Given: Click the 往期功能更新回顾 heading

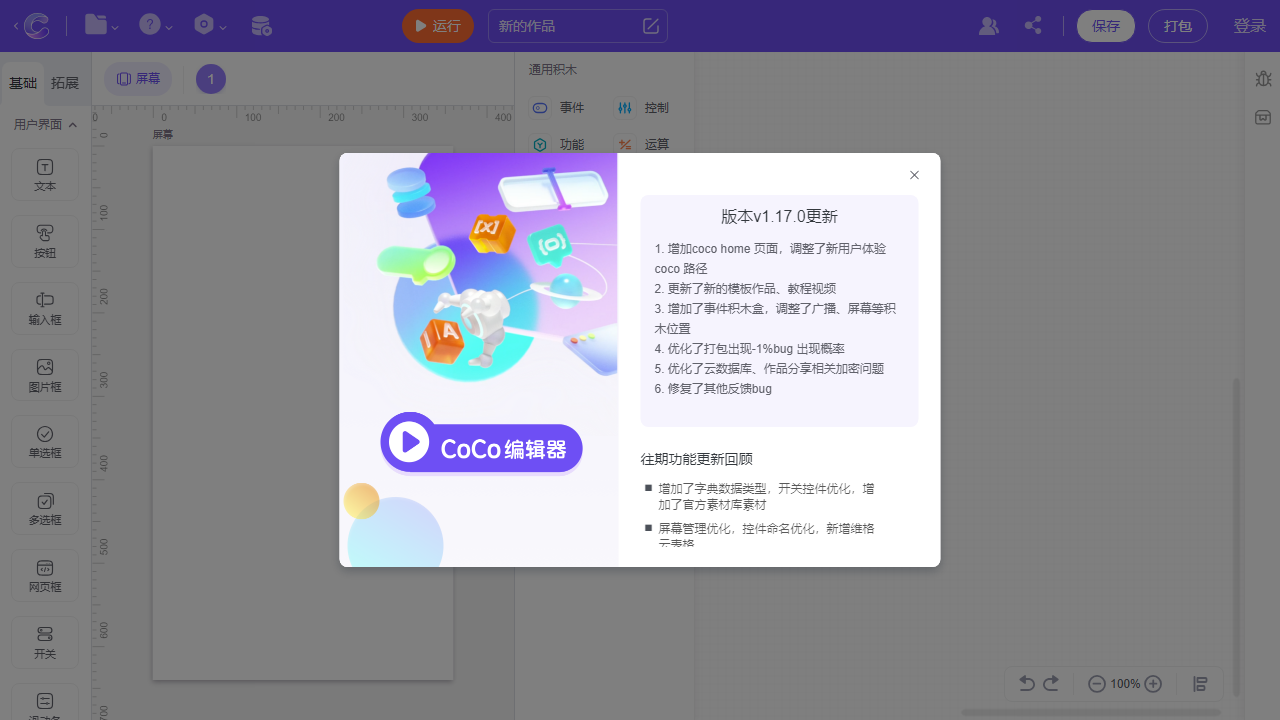Looking at the screenshot, I should (696, 459).
